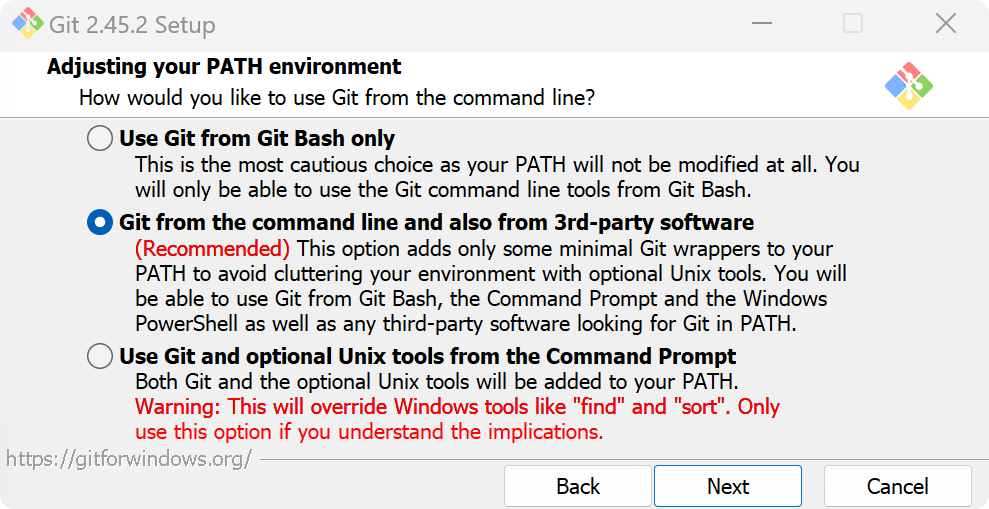This screenshot has height=509, width=989.
Task: Choose Git from the command line and 3rd-party software
Action: coord(100,222)
